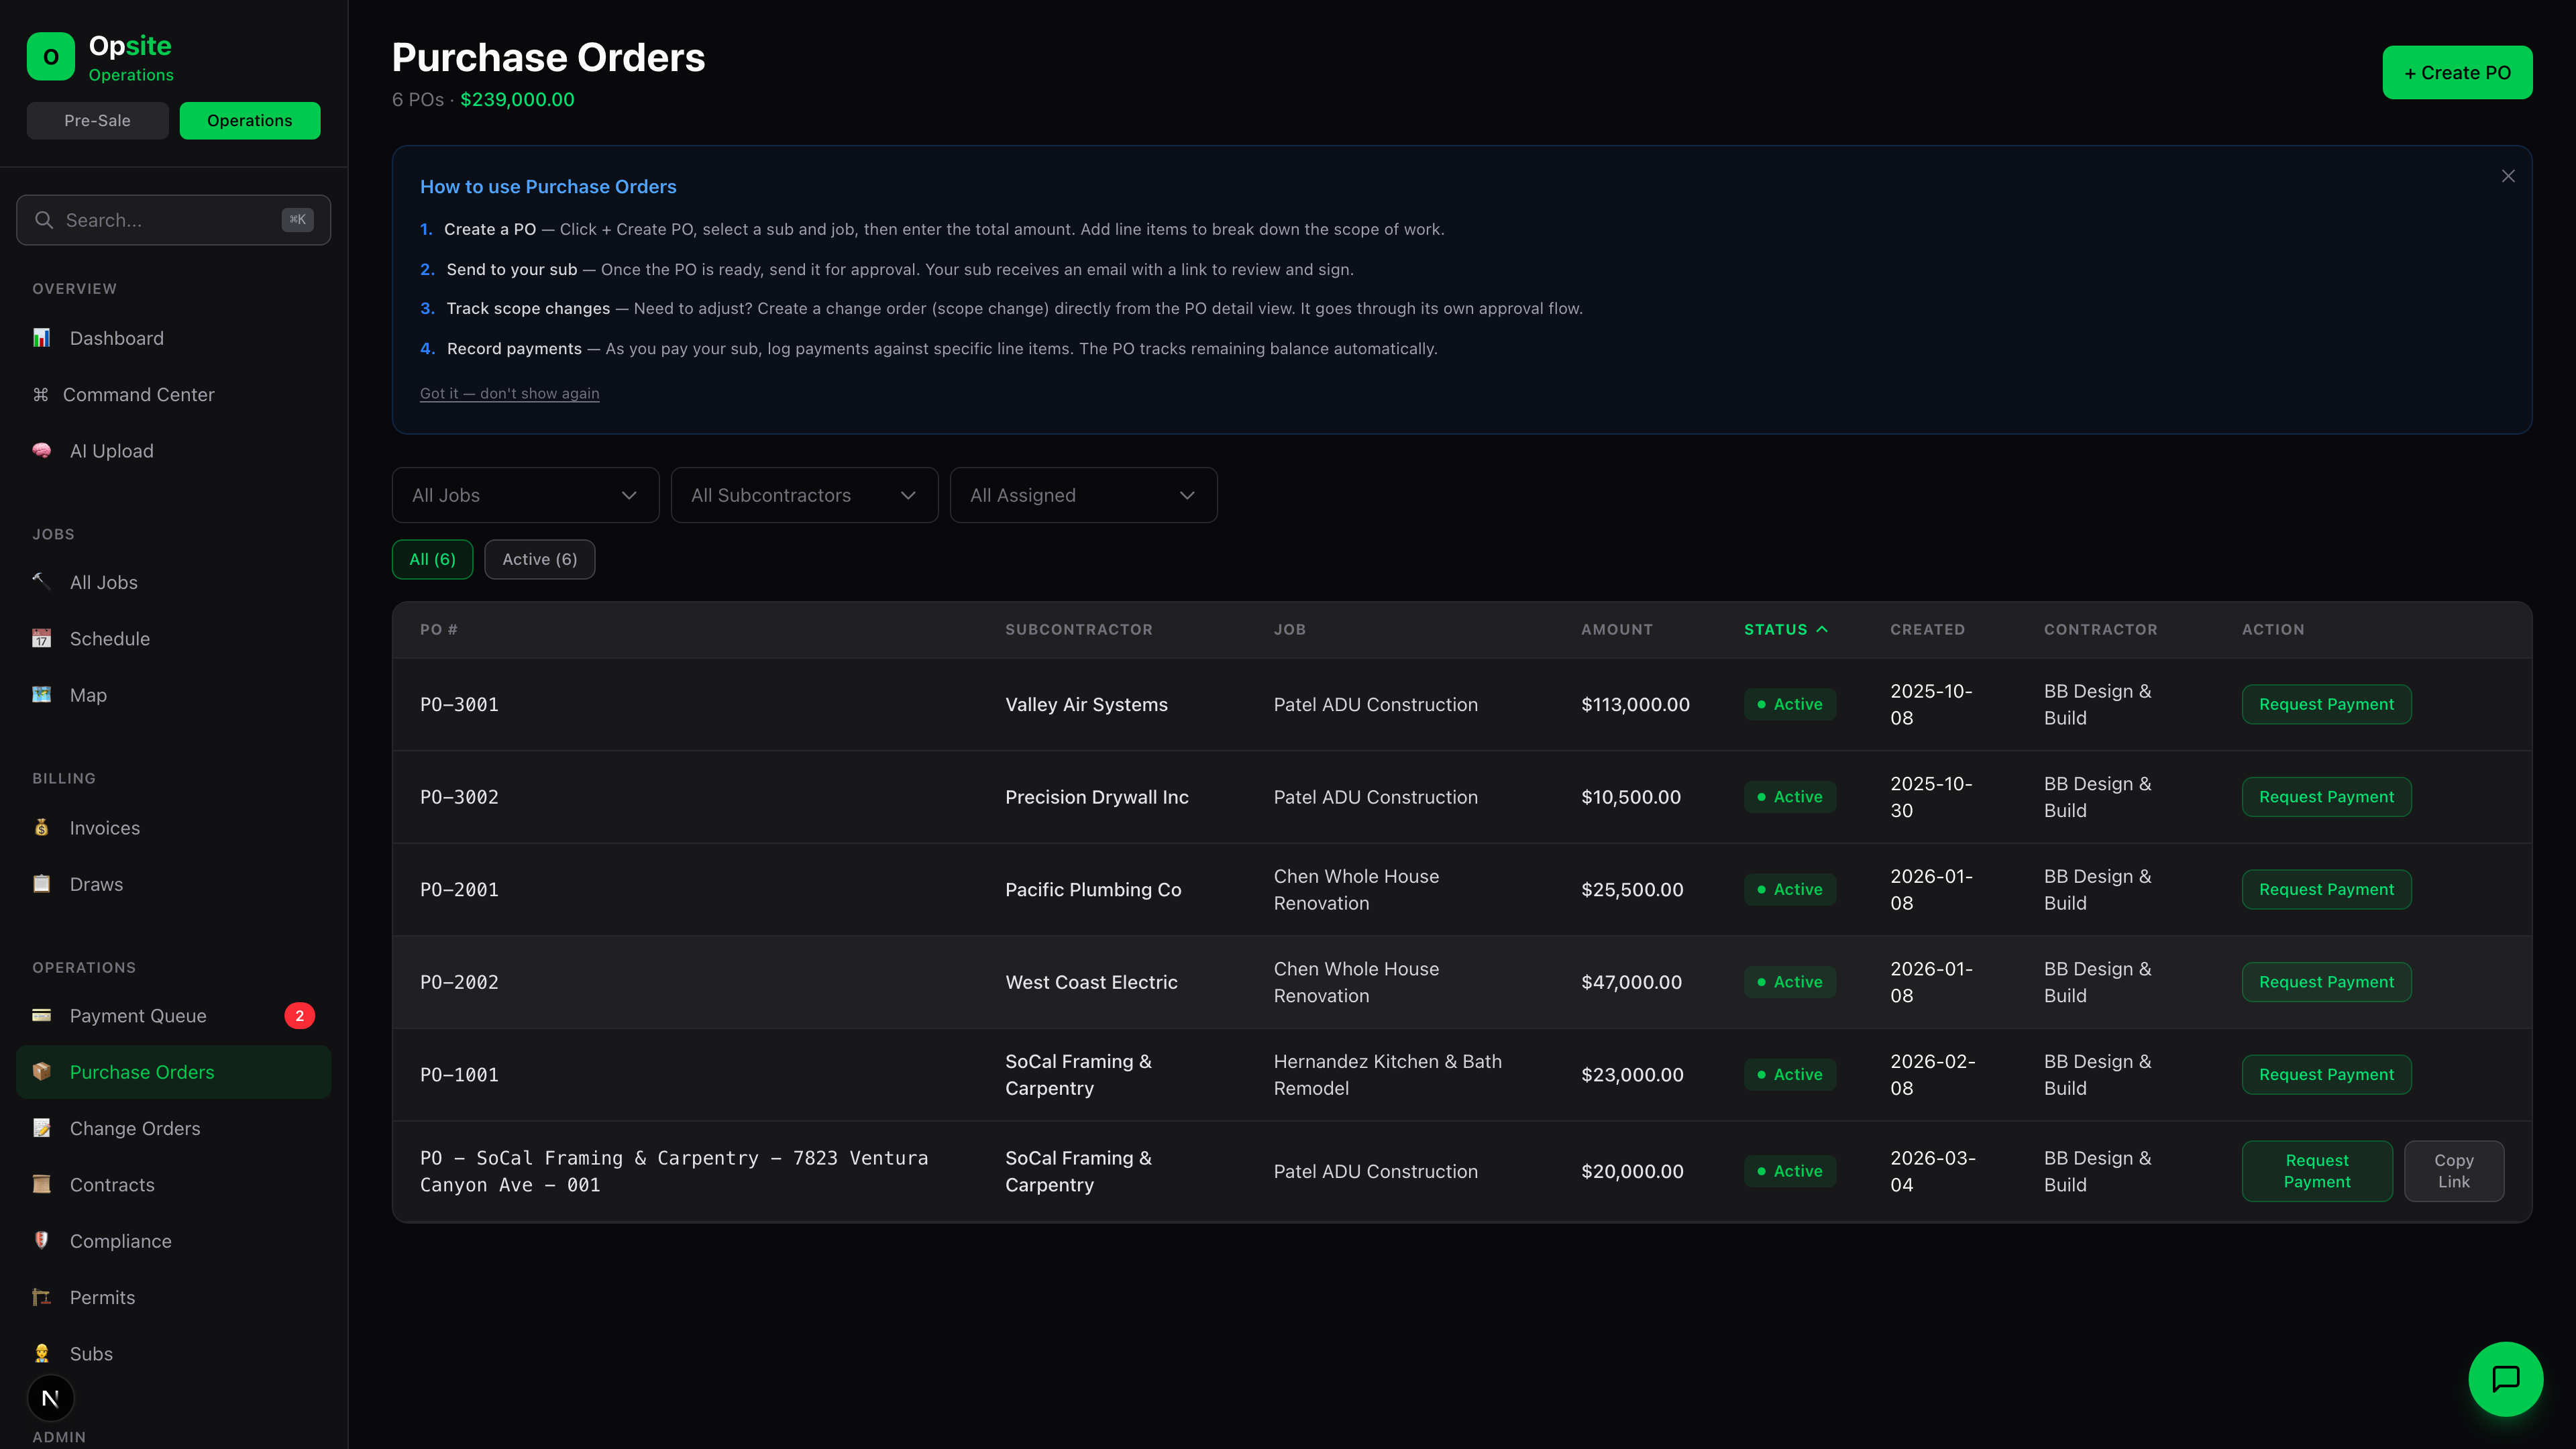Open the All Jobs filter dropdown
The image size is (2576, 1449).
click(x=524, y=495)
